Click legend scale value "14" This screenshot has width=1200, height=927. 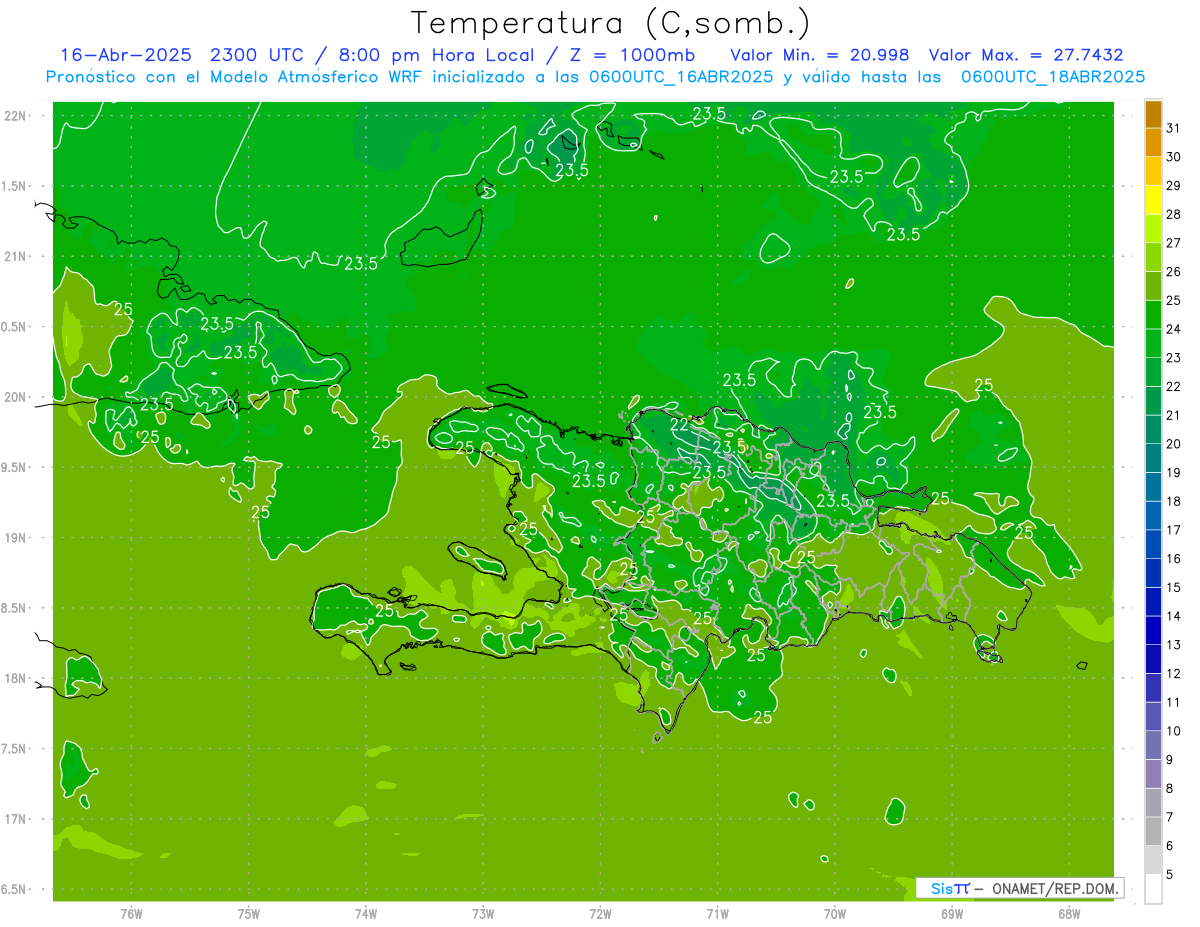tap(1174, 616)
